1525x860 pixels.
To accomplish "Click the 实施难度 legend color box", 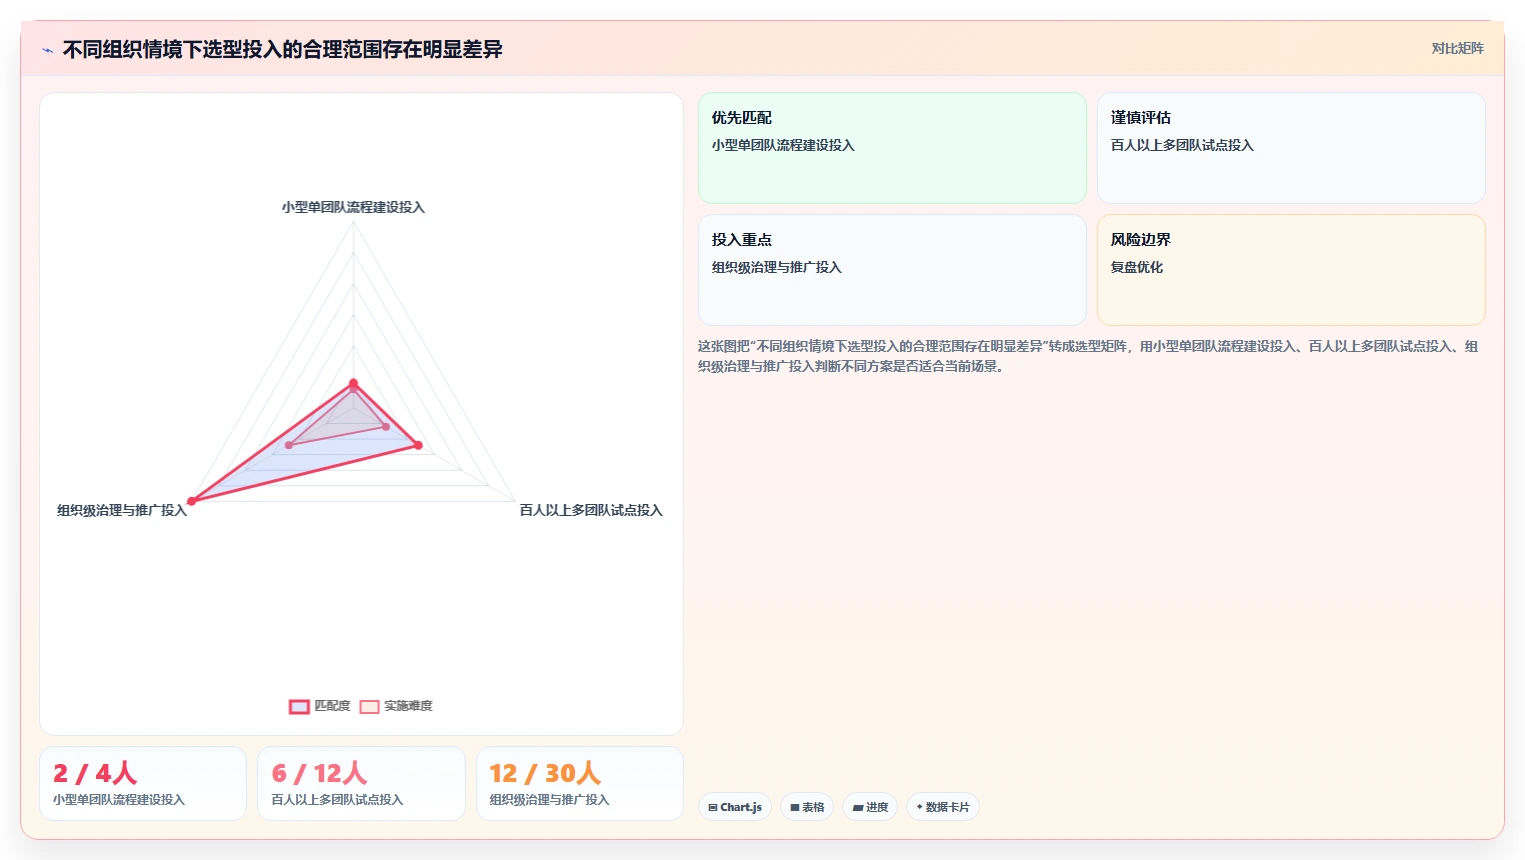I will pyautogui.click(x=370, y=706).
